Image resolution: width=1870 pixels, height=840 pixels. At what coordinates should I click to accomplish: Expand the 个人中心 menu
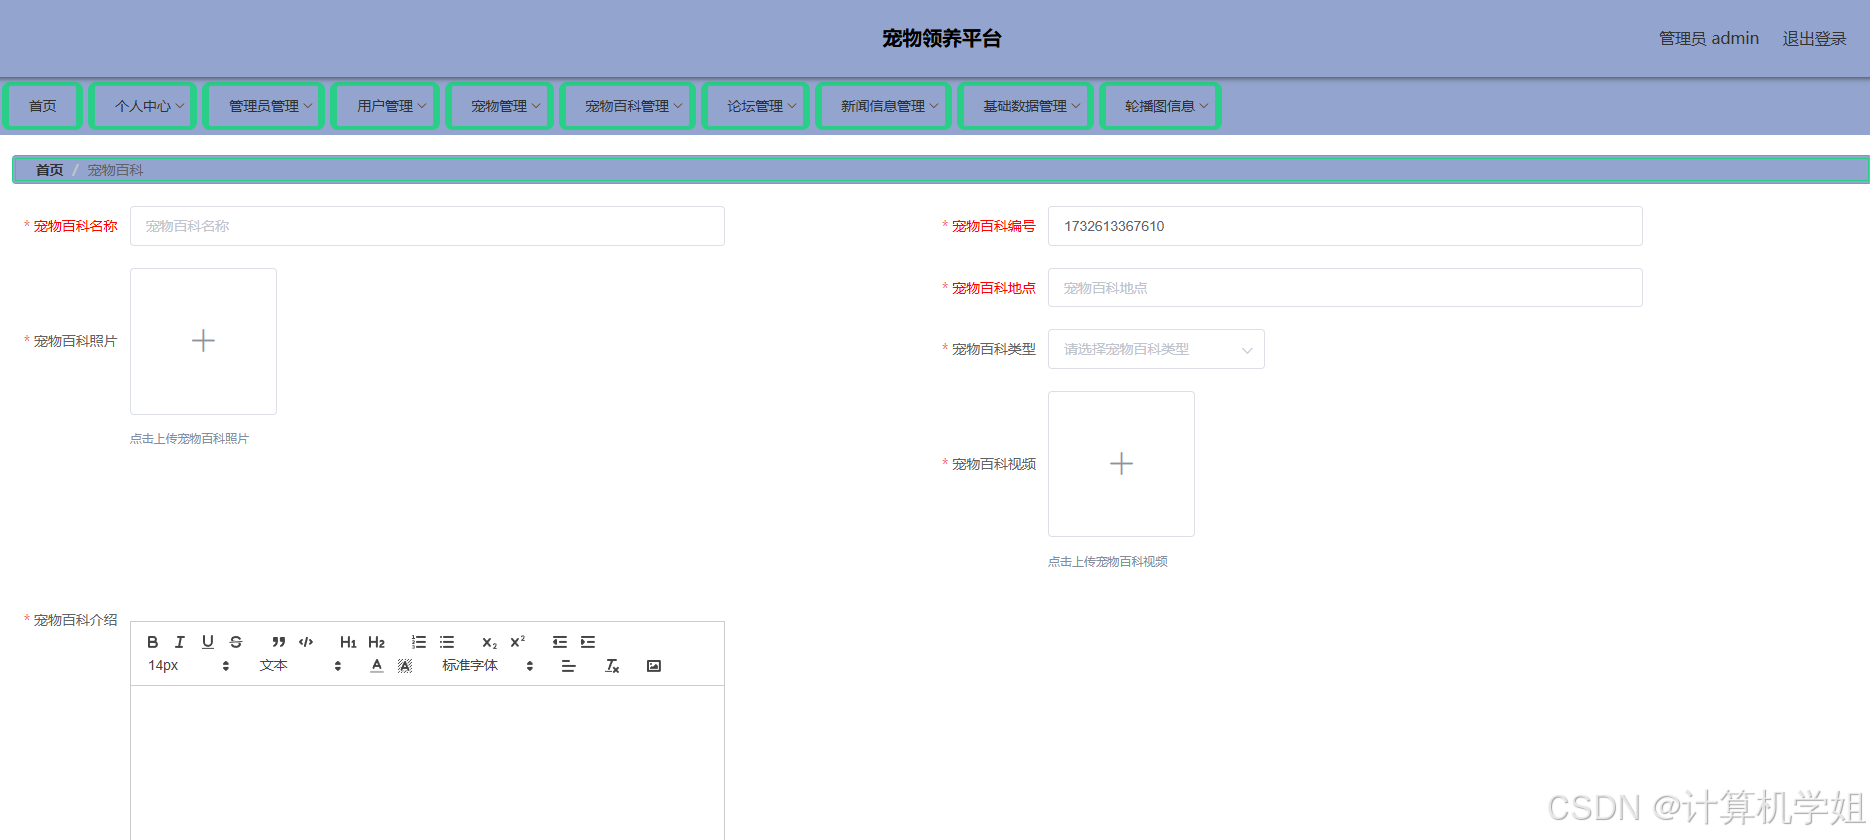click(143, 106)
